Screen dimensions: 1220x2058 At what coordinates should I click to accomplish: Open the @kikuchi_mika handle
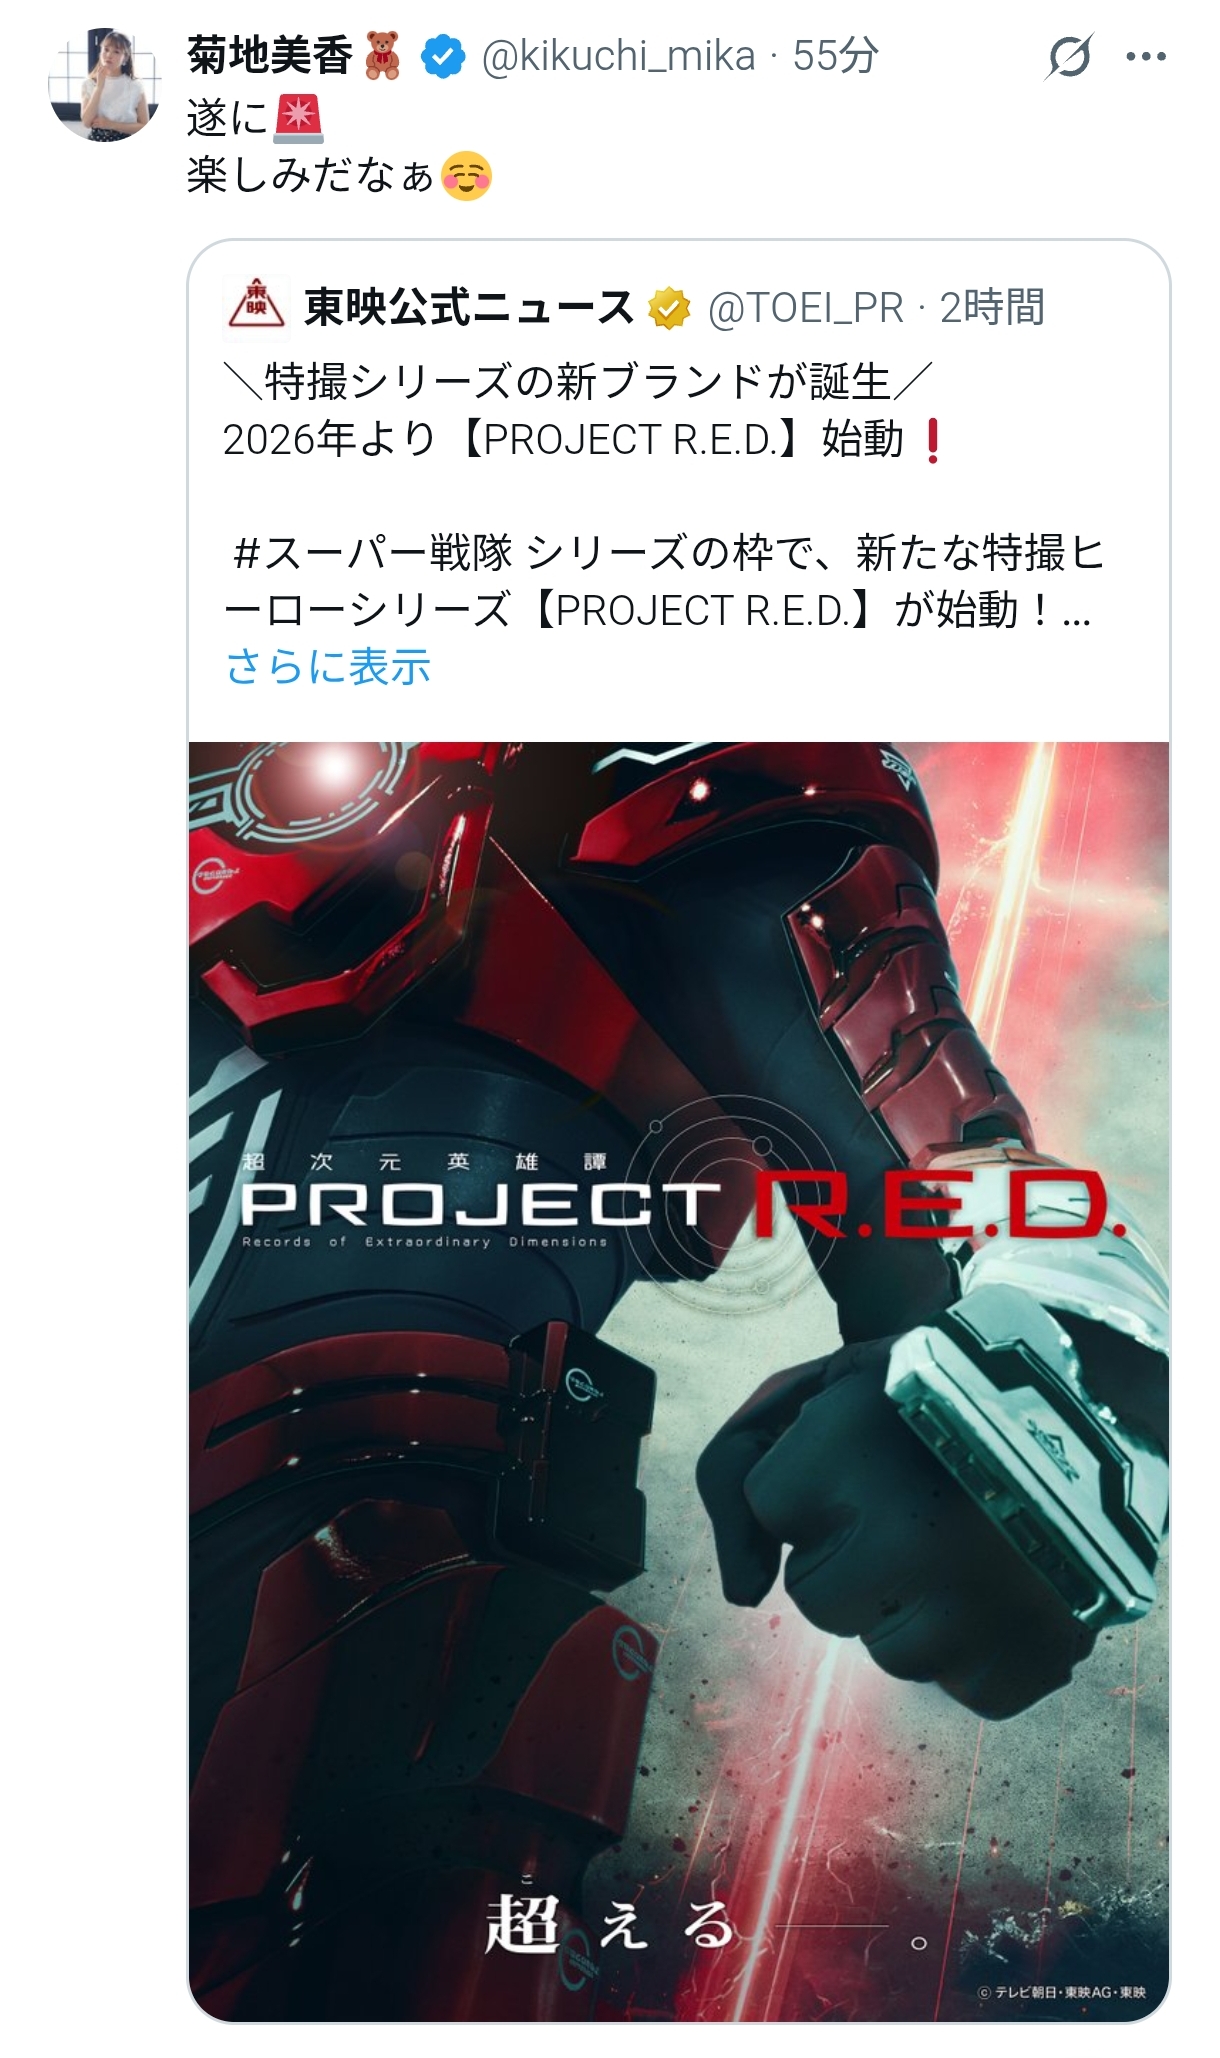[618, 56]
